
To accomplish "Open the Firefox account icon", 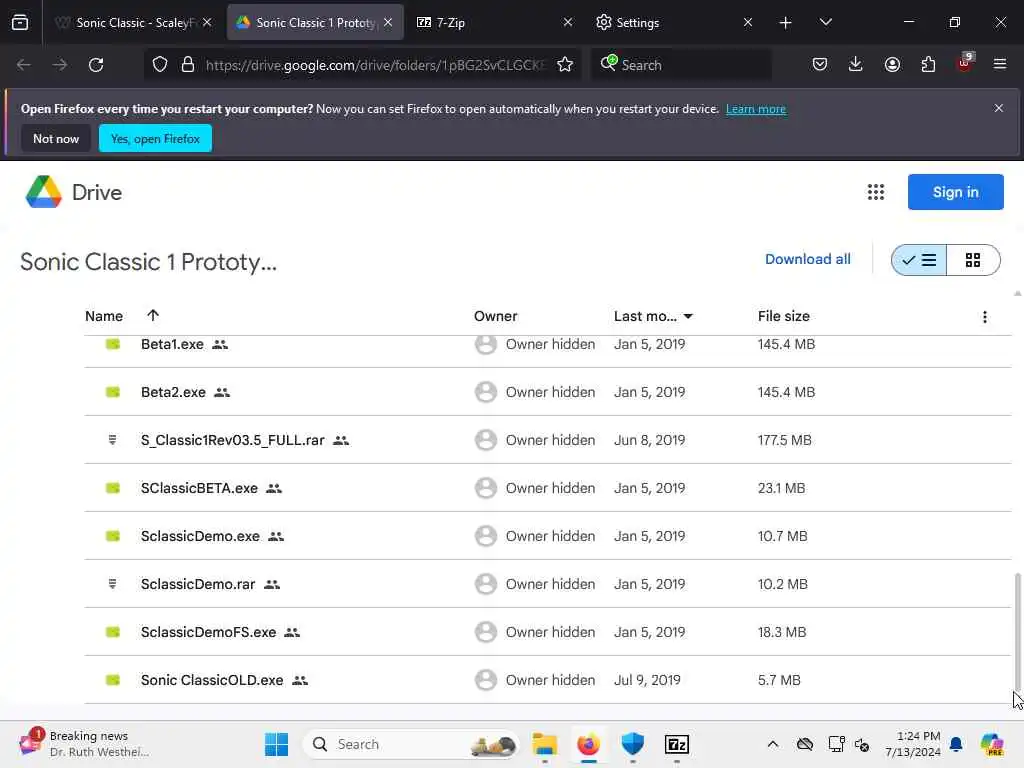I will click(892, 65).
